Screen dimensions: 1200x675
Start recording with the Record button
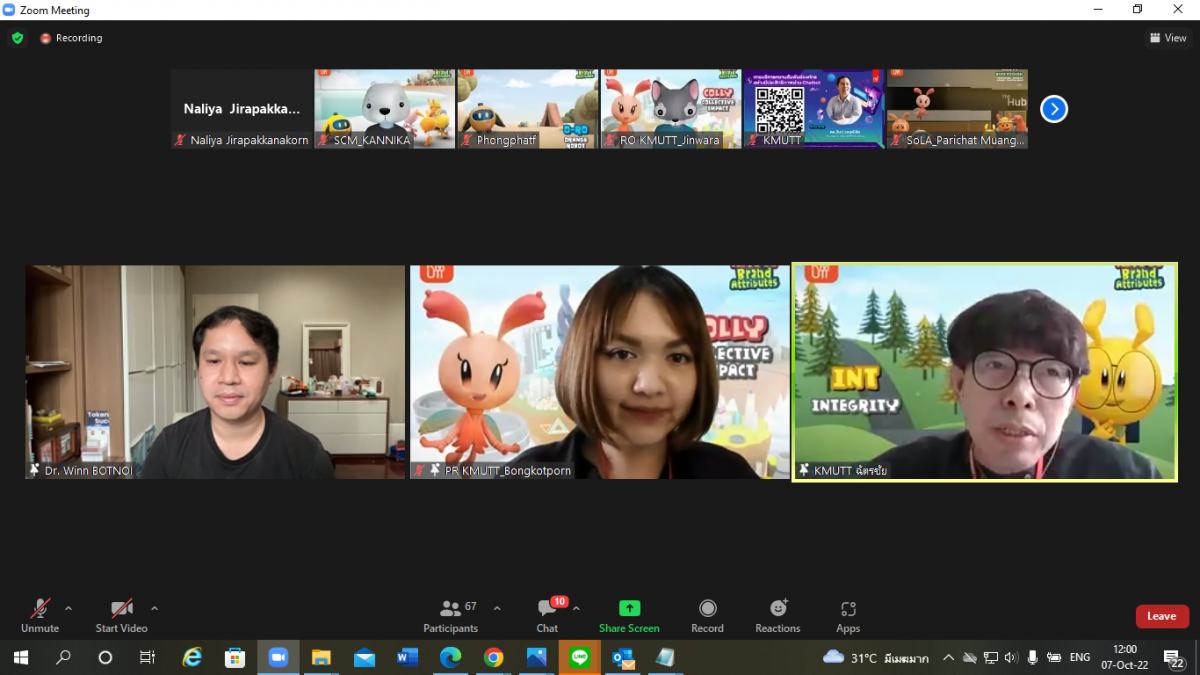[x=707, y=615]
